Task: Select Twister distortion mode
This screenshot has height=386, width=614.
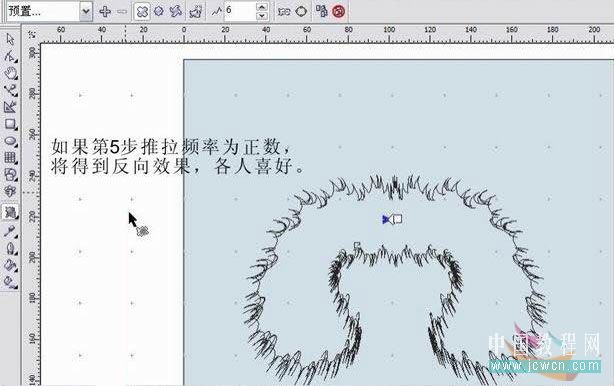Action: click(176, 11)
